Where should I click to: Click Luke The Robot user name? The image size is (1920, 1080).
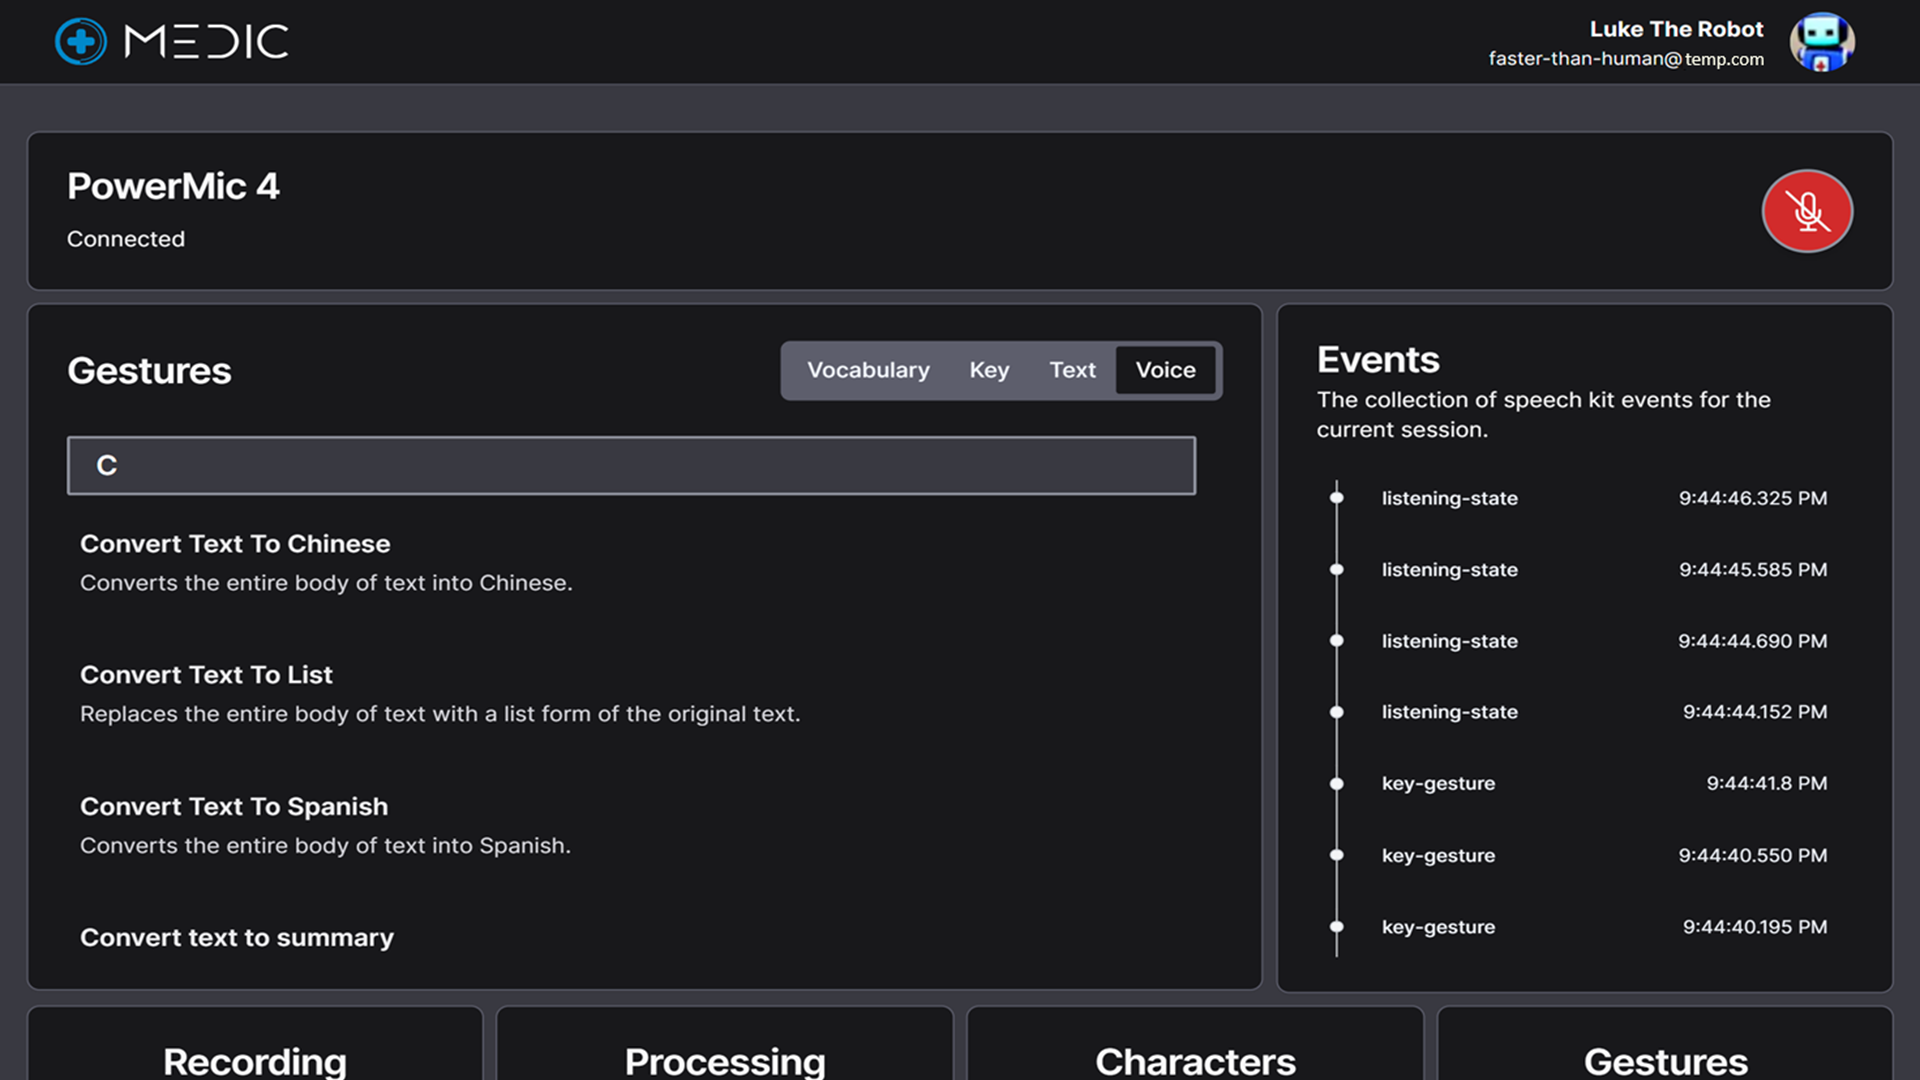pos(1676,29)
